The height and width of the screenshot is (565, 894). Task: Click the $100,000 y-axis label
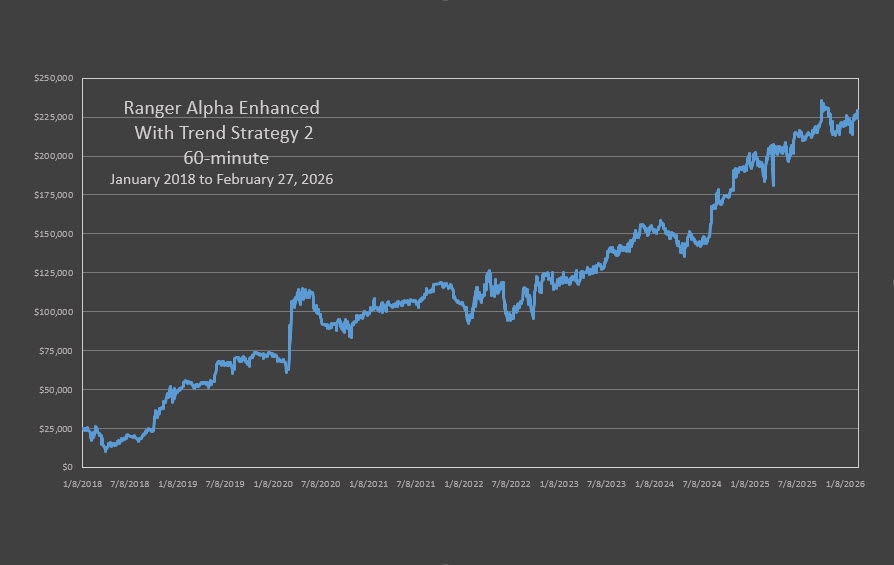(x=54, y=312)
